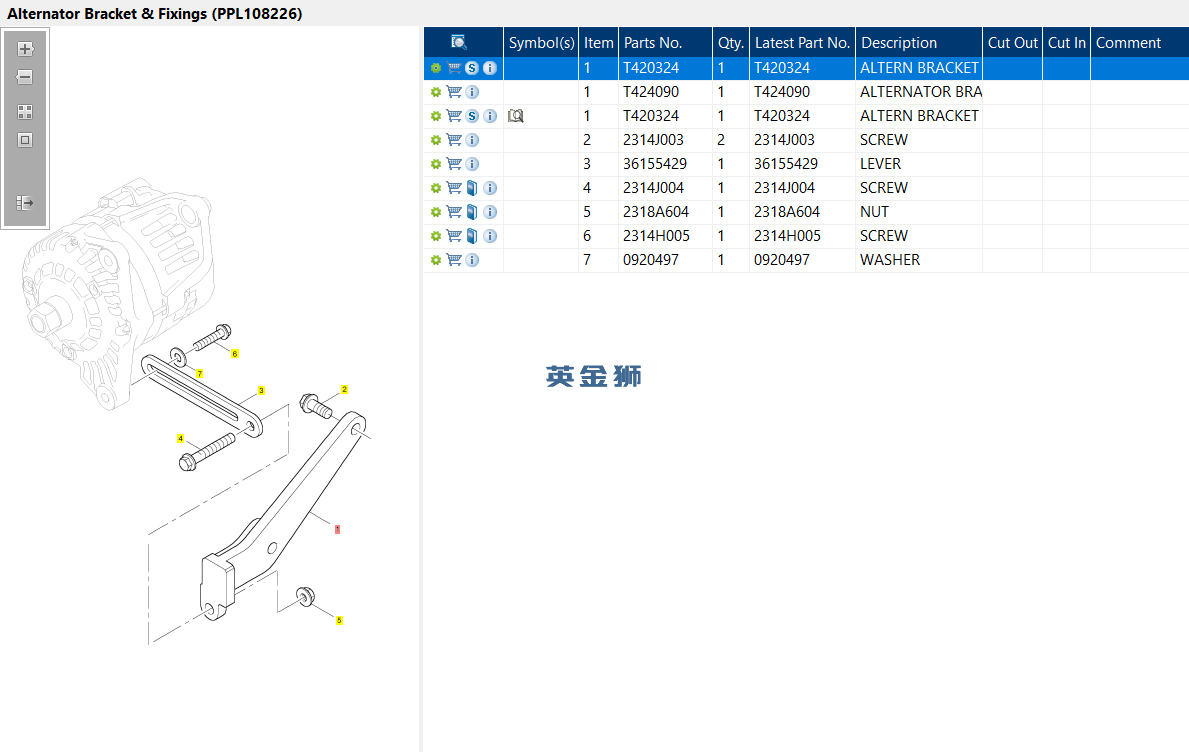Click the S icon in the highlighted T420324 row

click(x=472, y=68)
